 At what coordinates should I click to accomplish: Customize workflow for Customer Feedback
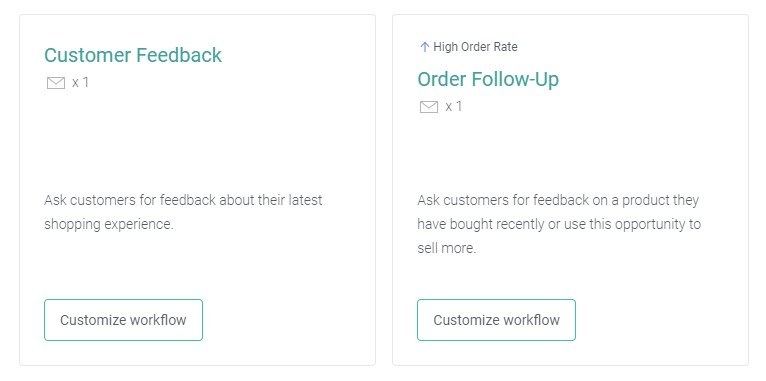123,320
